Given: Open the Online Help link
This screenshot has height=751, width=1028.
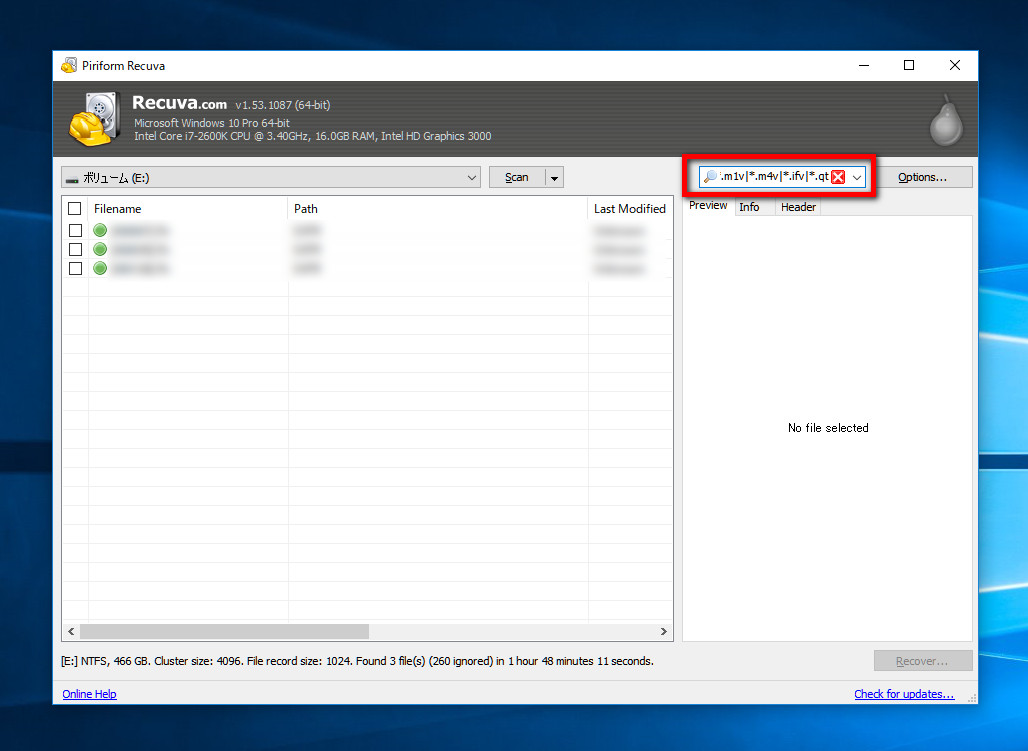Looking at the screenshot, I should click(x=89, y=694).
